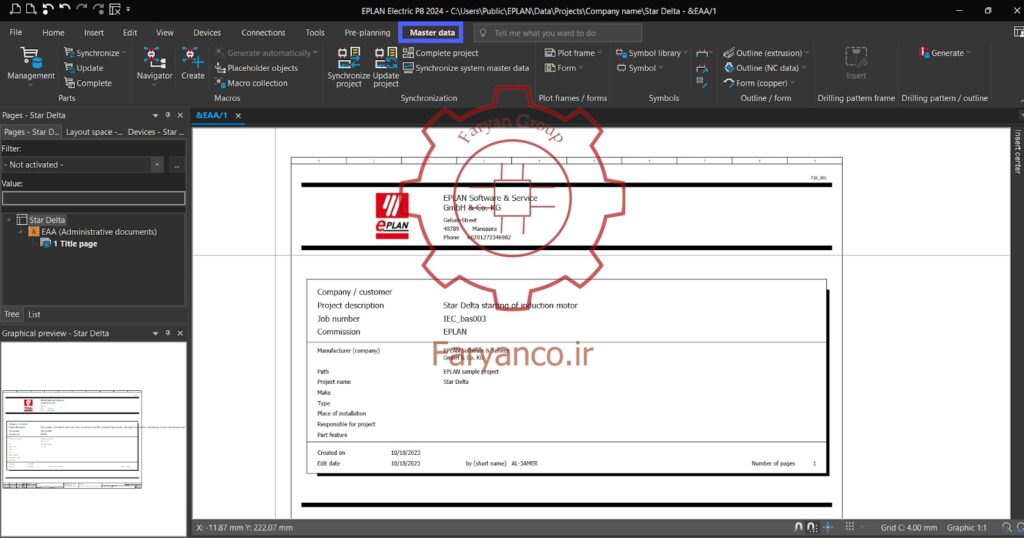Image resolution: width=1024 pixels, height=538 pixels.
Task: Click the ribbon layout icon at top right
Action: [x=1018, y=32]
